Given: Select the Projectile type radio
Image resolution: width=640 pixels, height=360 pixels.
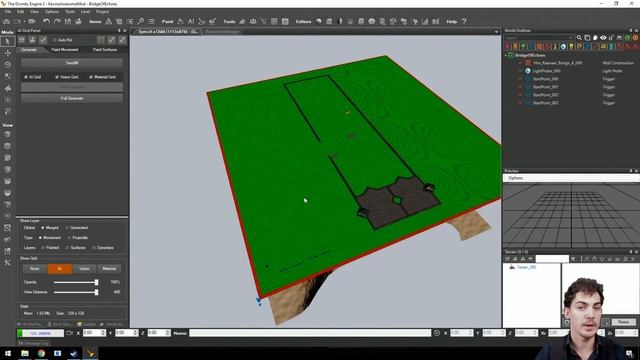Looking at the screenshot, I should click(x=69, y=238).
